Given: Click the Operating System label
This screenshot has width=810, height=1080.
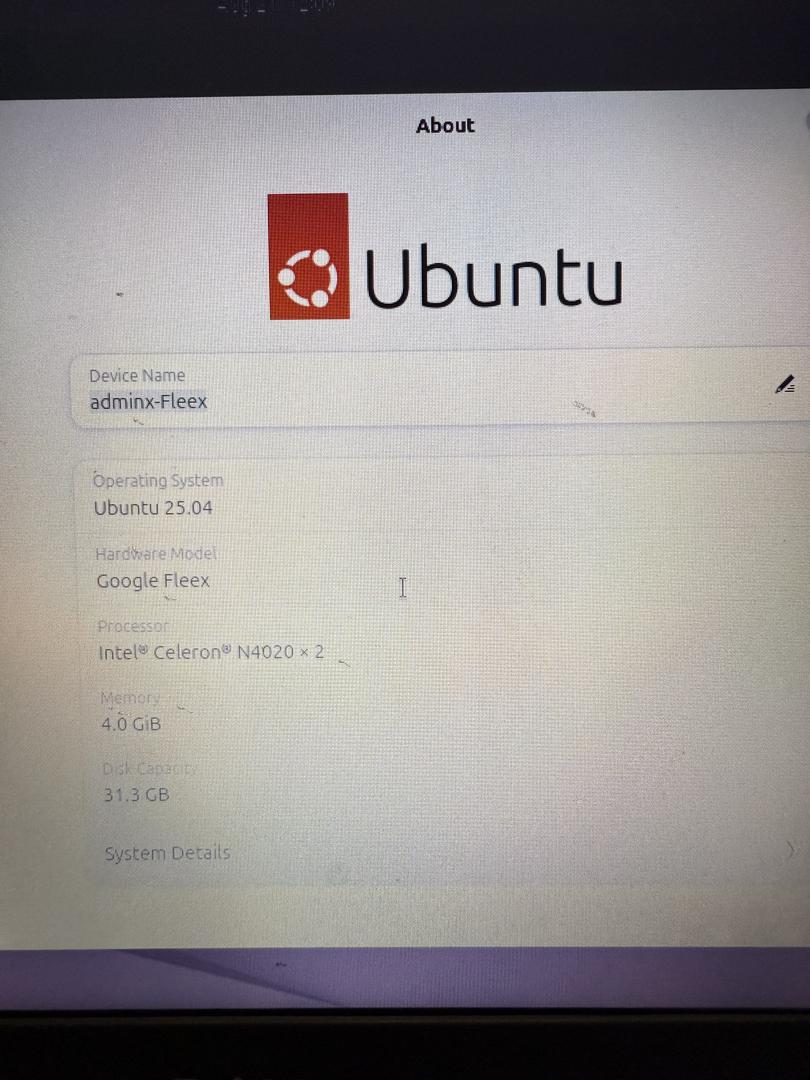Looking at the screenshot, I should tap(158, 480).
